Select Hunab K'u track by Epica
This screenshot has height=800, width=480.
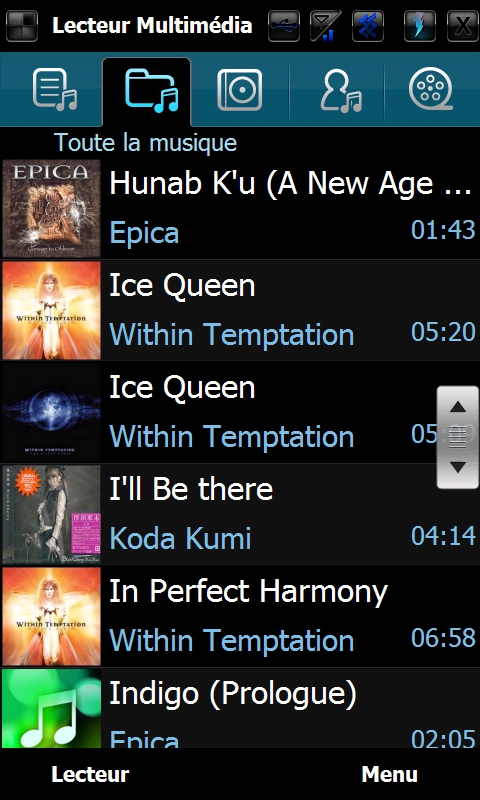coord(240,208)
